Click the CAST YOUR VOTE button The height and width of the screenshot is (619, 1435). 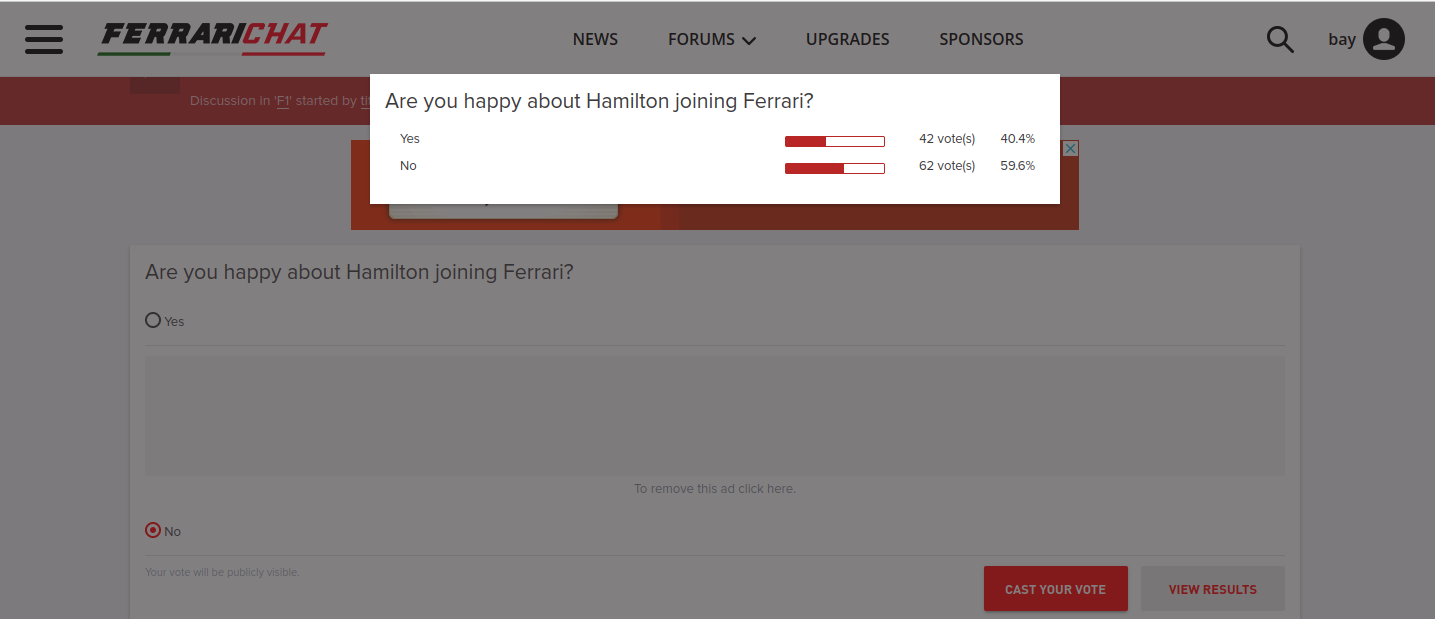(x=1055, y=589)
